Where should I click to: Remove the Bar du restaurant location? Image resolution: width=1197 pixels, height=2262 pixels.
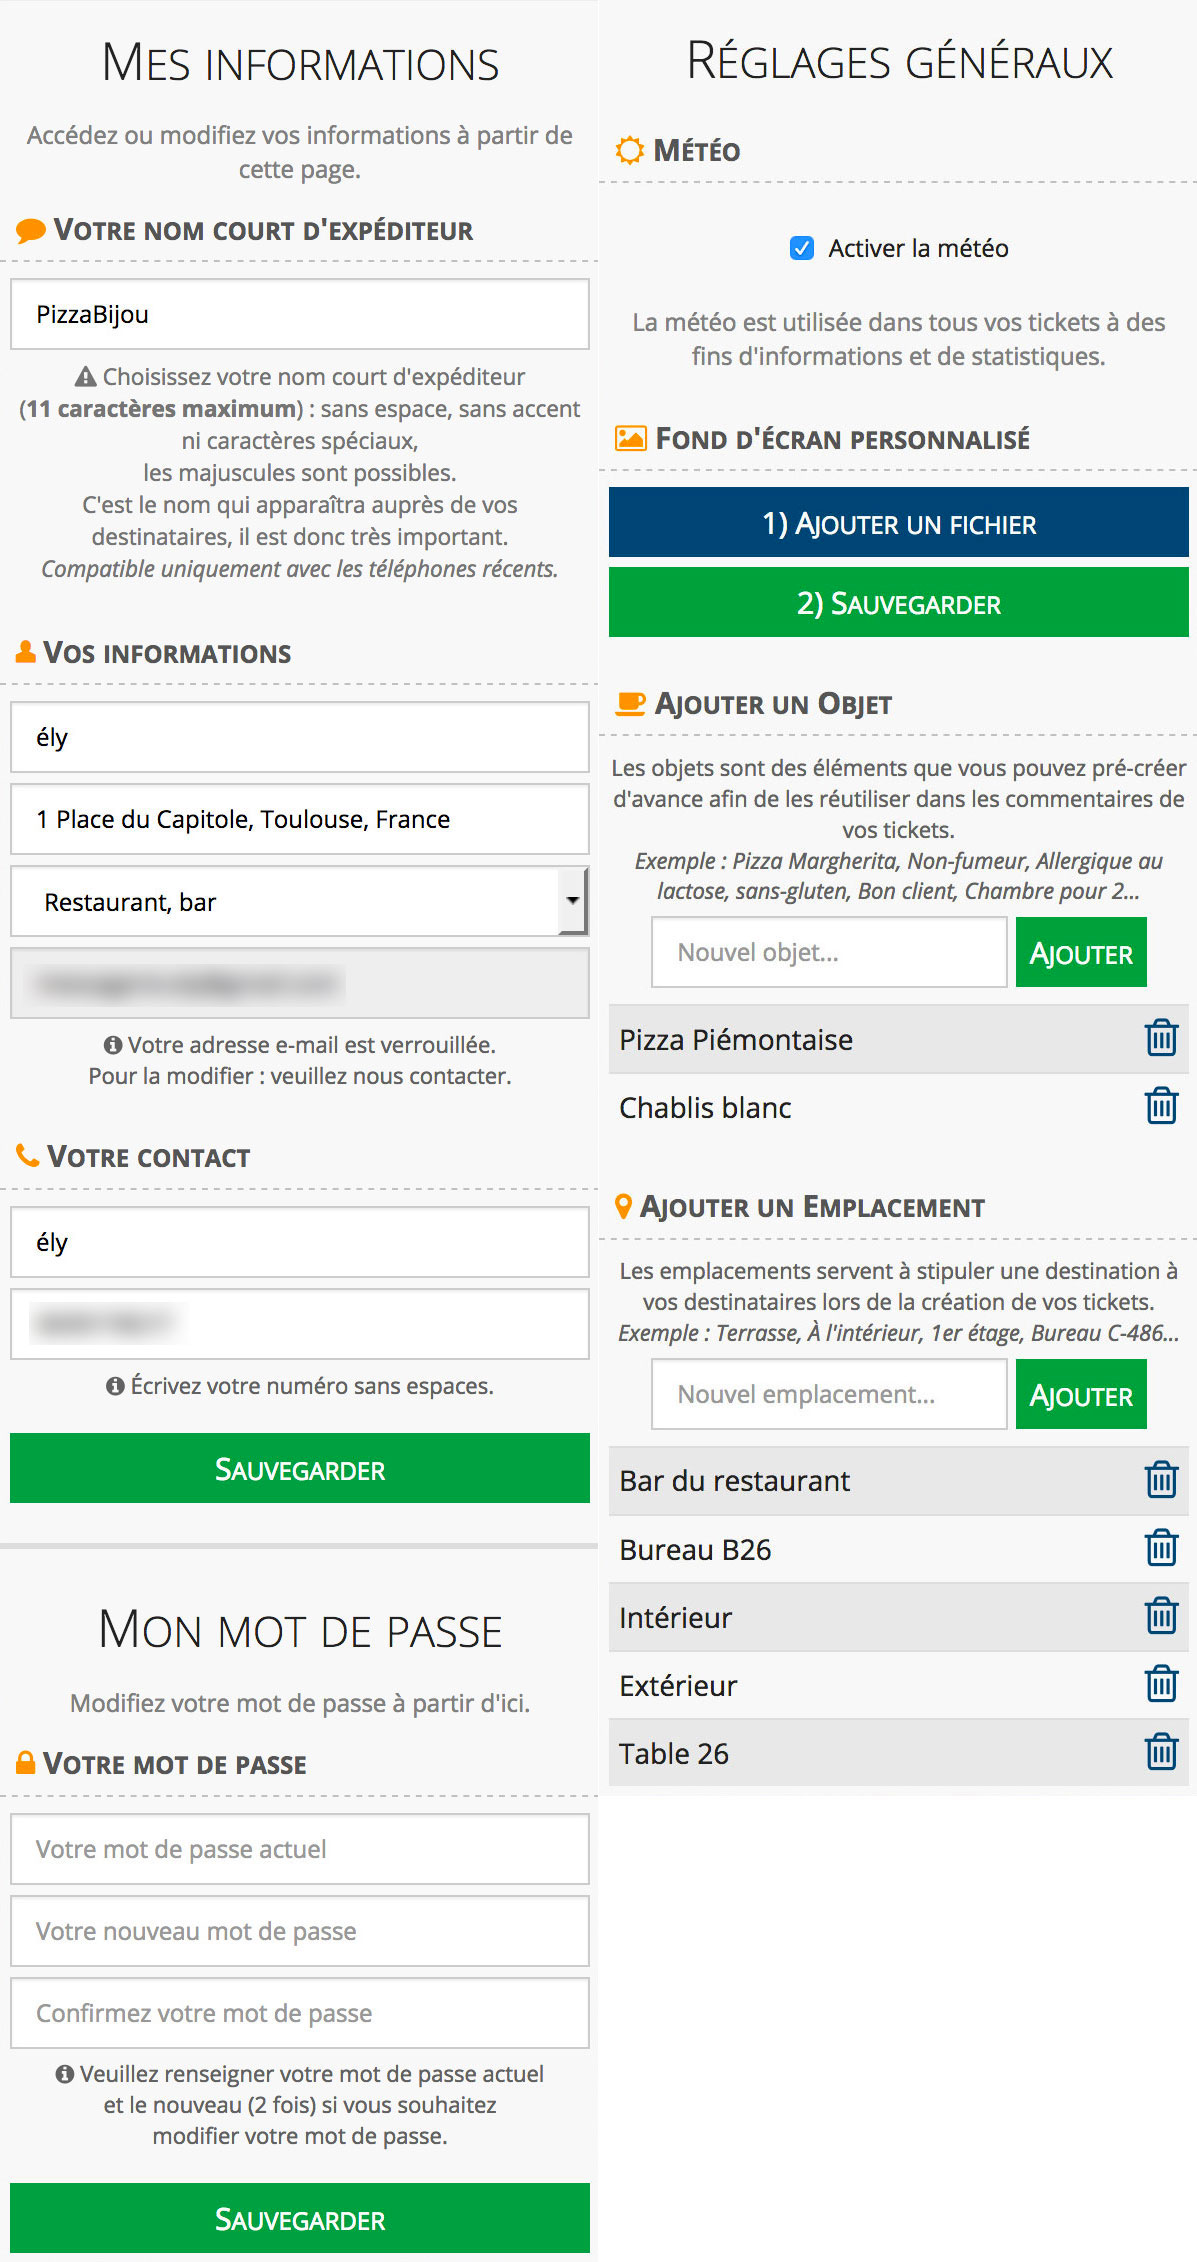pyautogui.click(x=1161, y=1480)
